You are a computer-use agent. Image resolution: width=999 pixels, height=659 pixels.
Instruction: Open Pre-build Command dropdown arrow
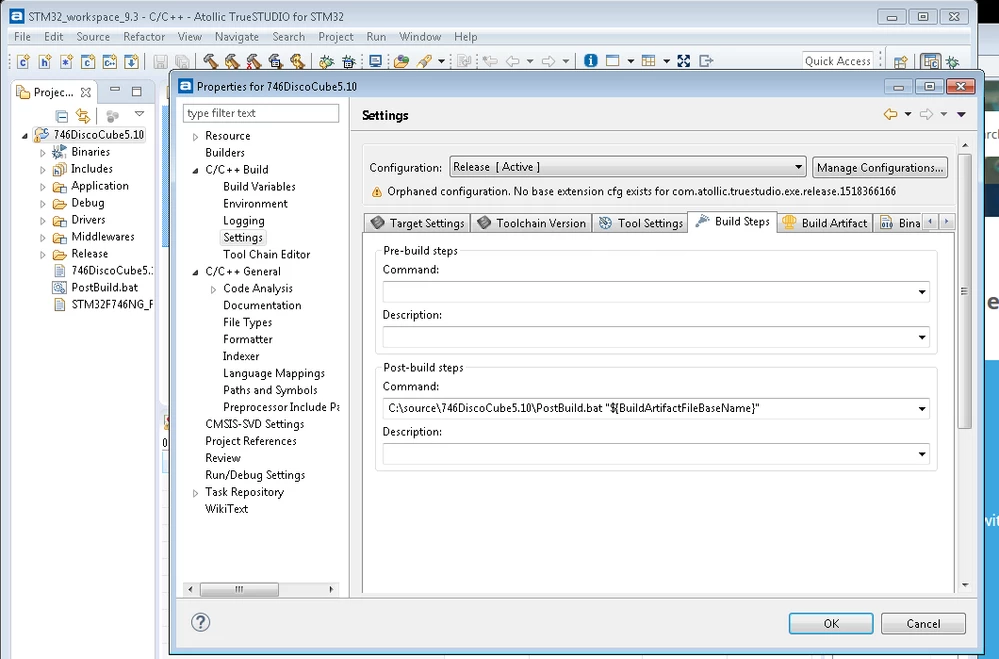pos(921,292)
